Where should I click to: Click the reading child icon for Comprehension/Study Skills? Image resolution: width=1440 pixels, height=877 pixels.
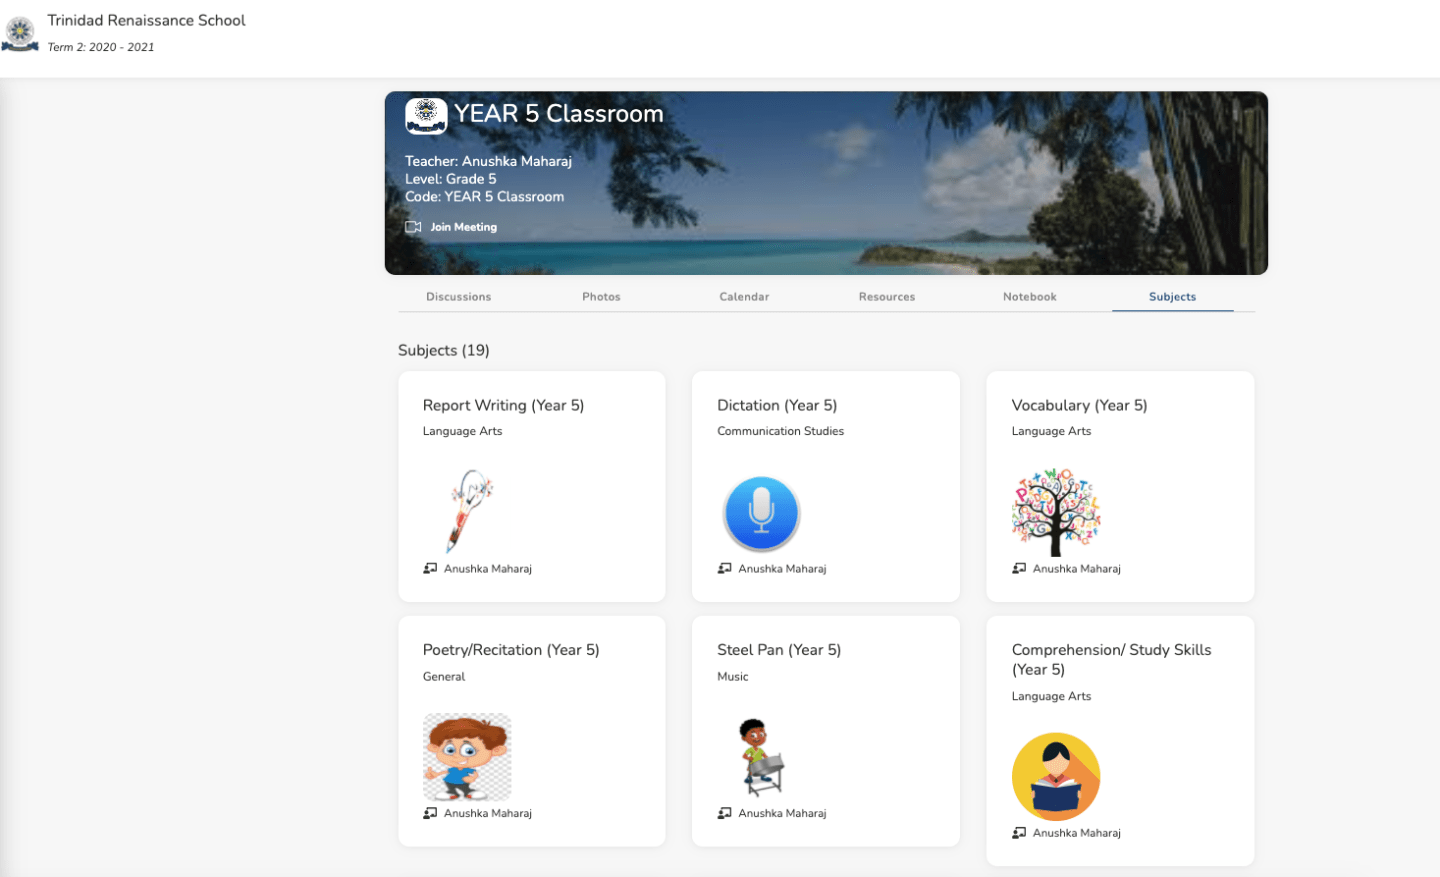(1056, 777)
